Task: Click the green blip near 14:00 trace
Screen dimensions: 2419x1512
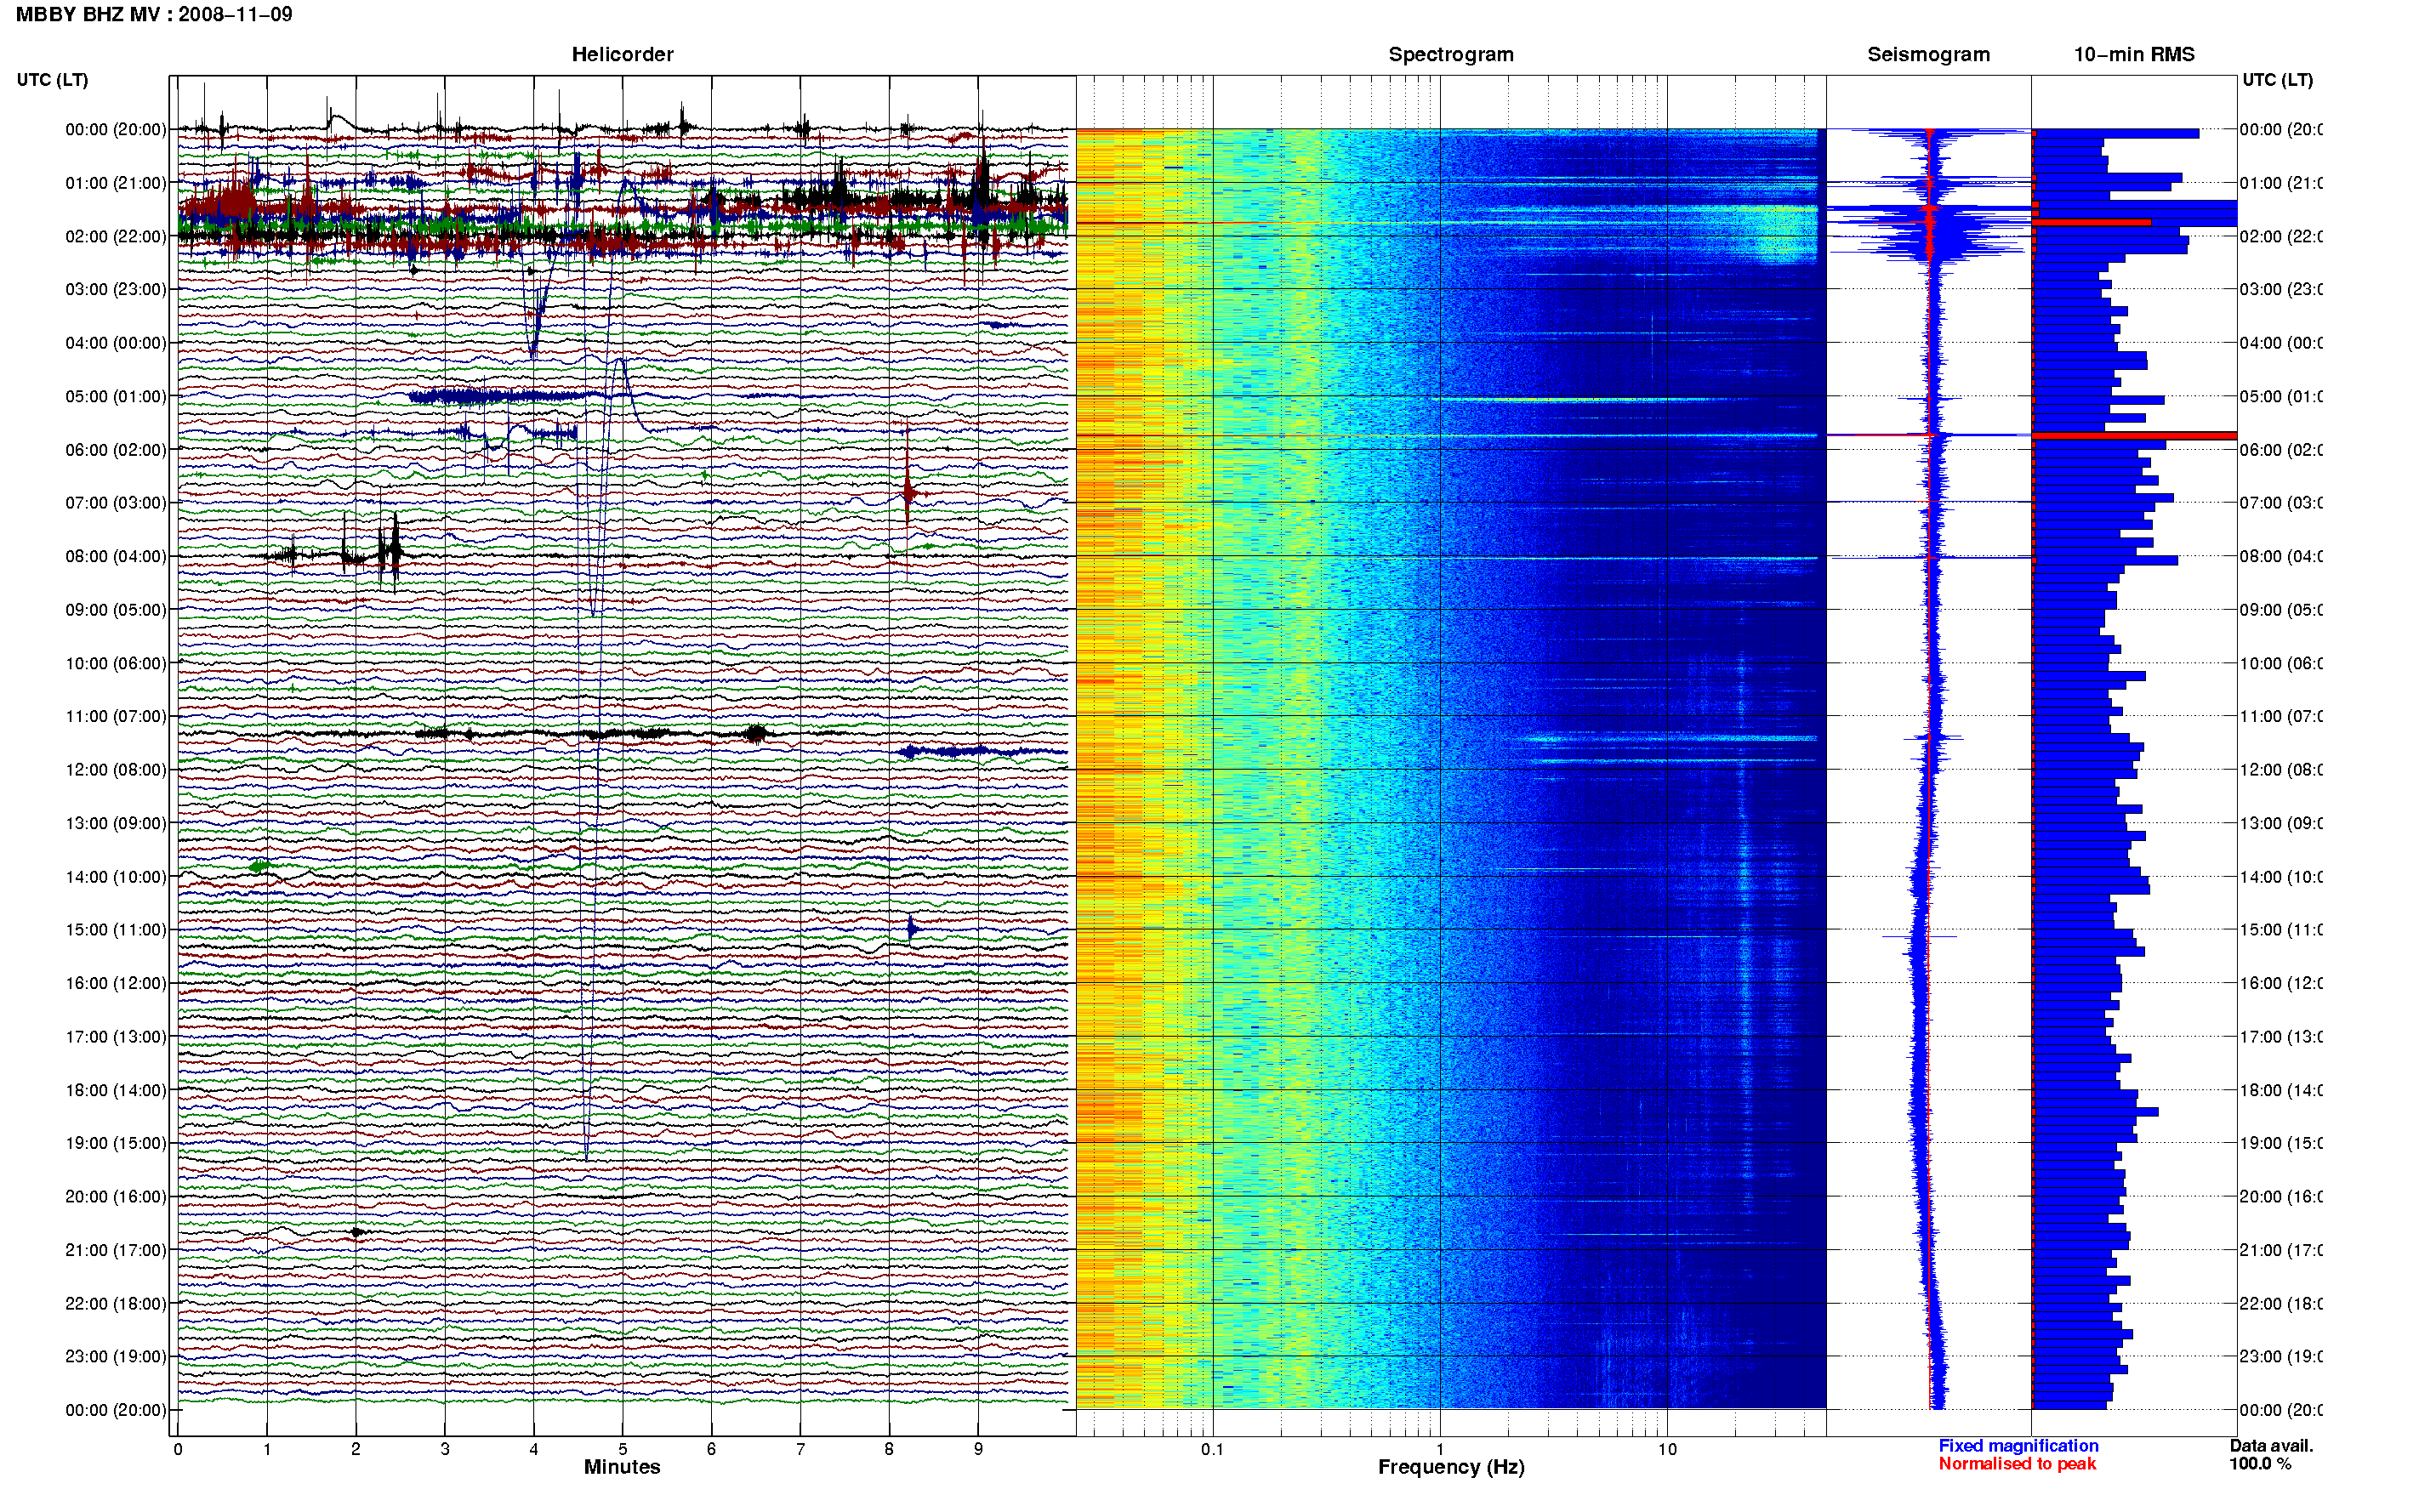Action: (x=260, y=866)
